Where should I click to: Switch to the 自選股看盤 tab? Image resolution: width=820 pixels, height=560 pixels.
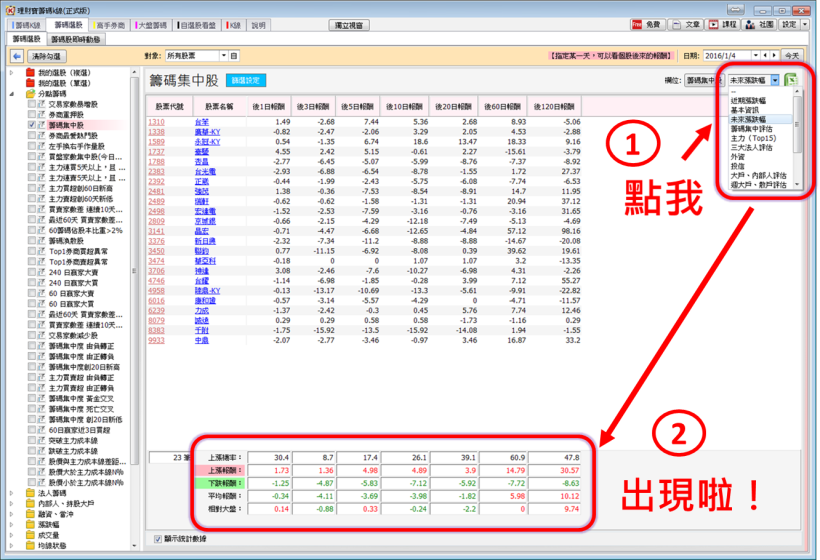click(x=197, y=25)
